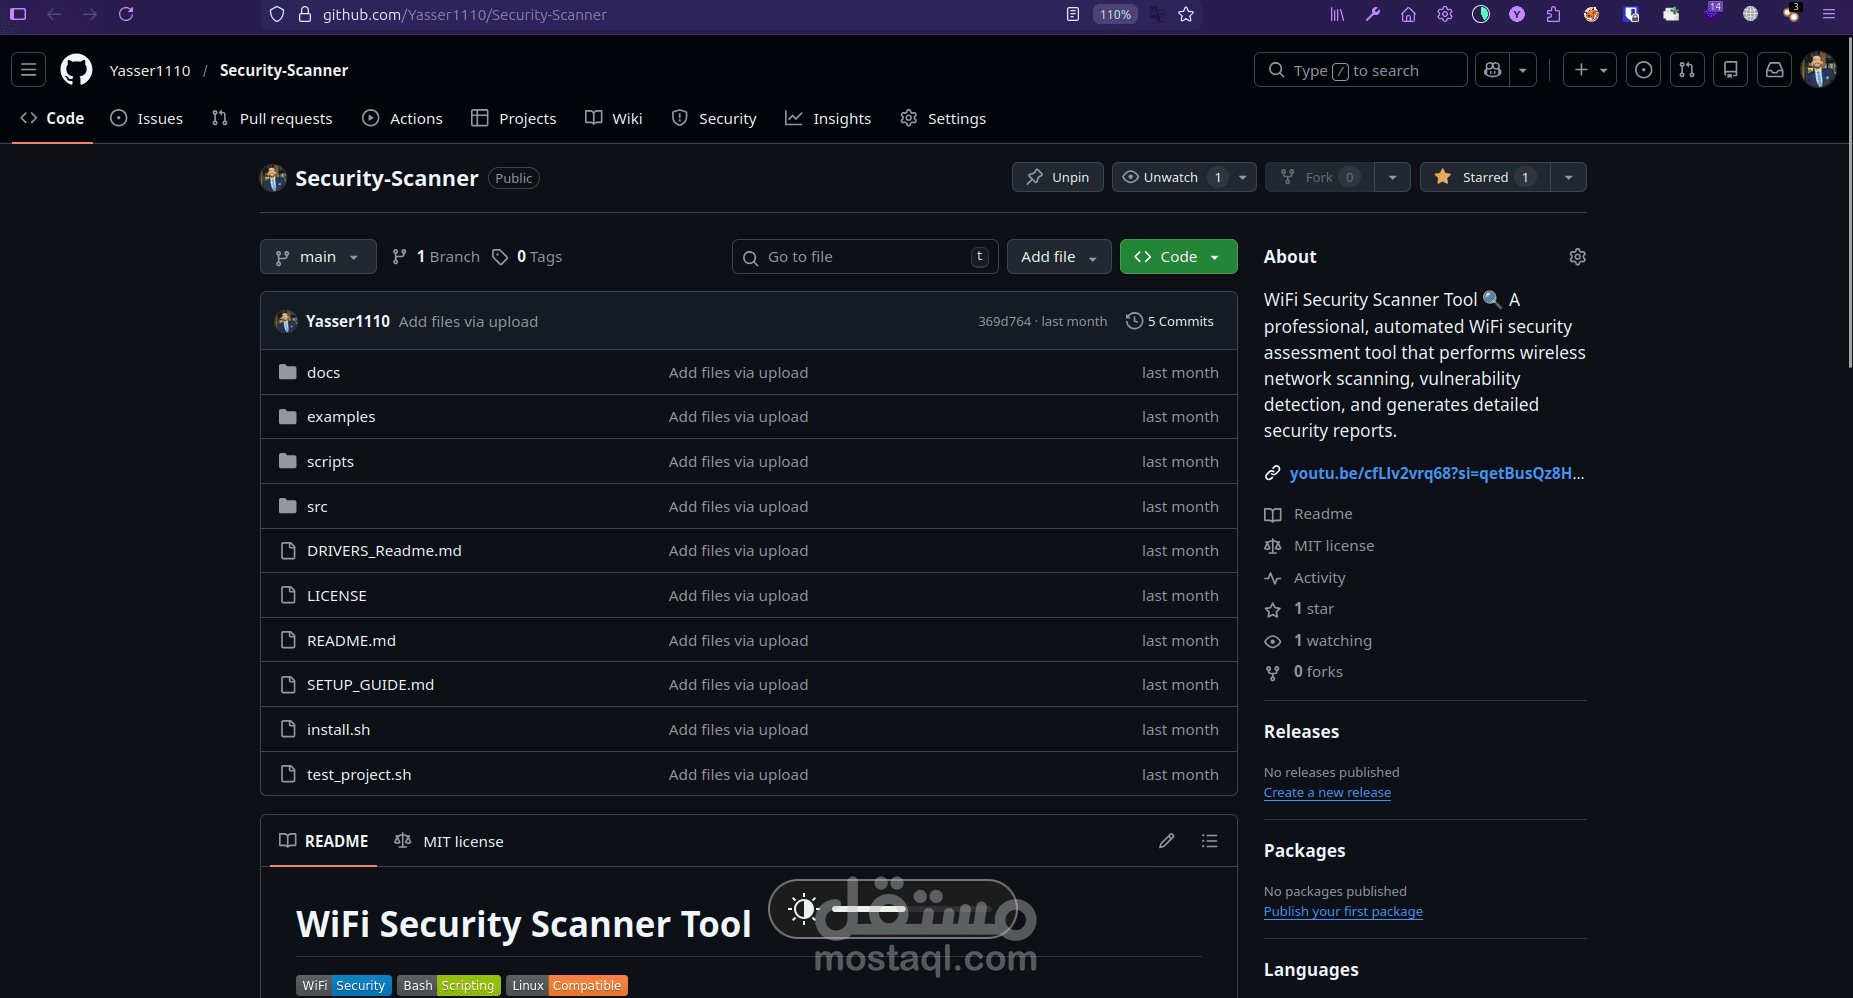Open the src folder
1853x998 pixels.
pyautogui.click(x=317, y=507)
